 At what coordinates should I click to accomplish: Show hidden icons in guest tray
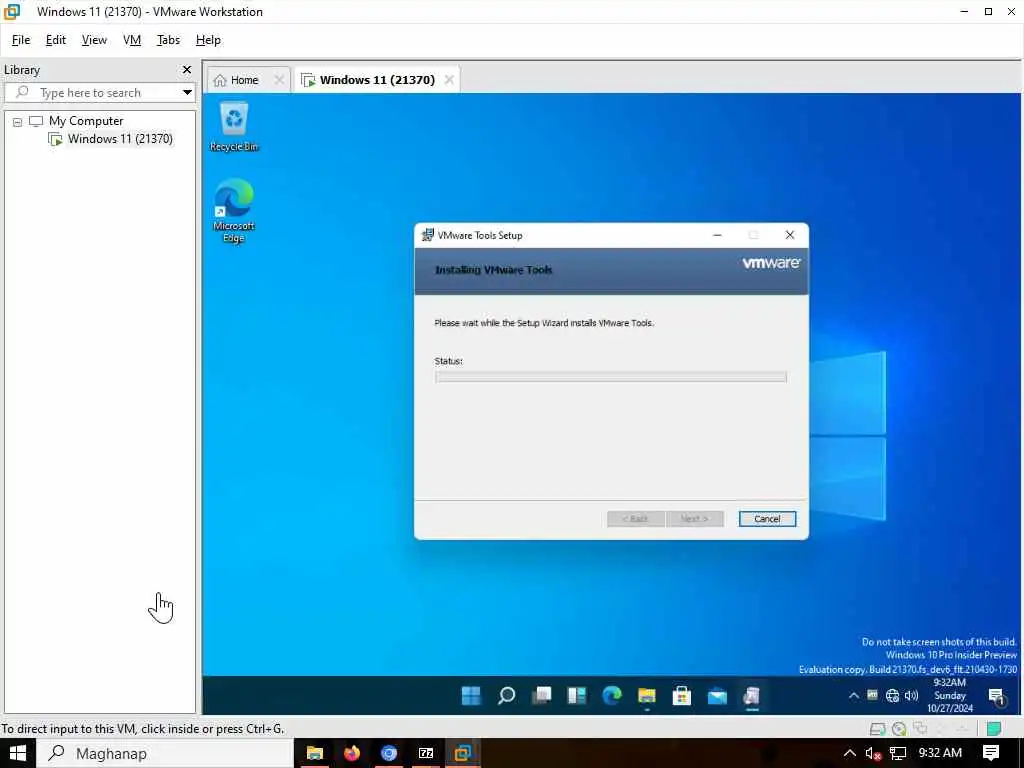coord(854,696)
